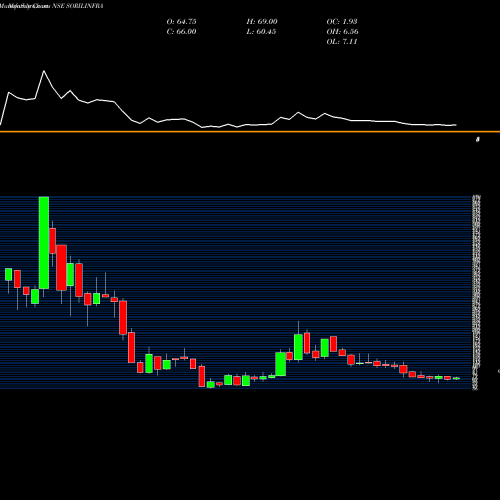Click the OH: 6.56 reading
This screenshot has width=500, height=500.
(x=343, y=31)
